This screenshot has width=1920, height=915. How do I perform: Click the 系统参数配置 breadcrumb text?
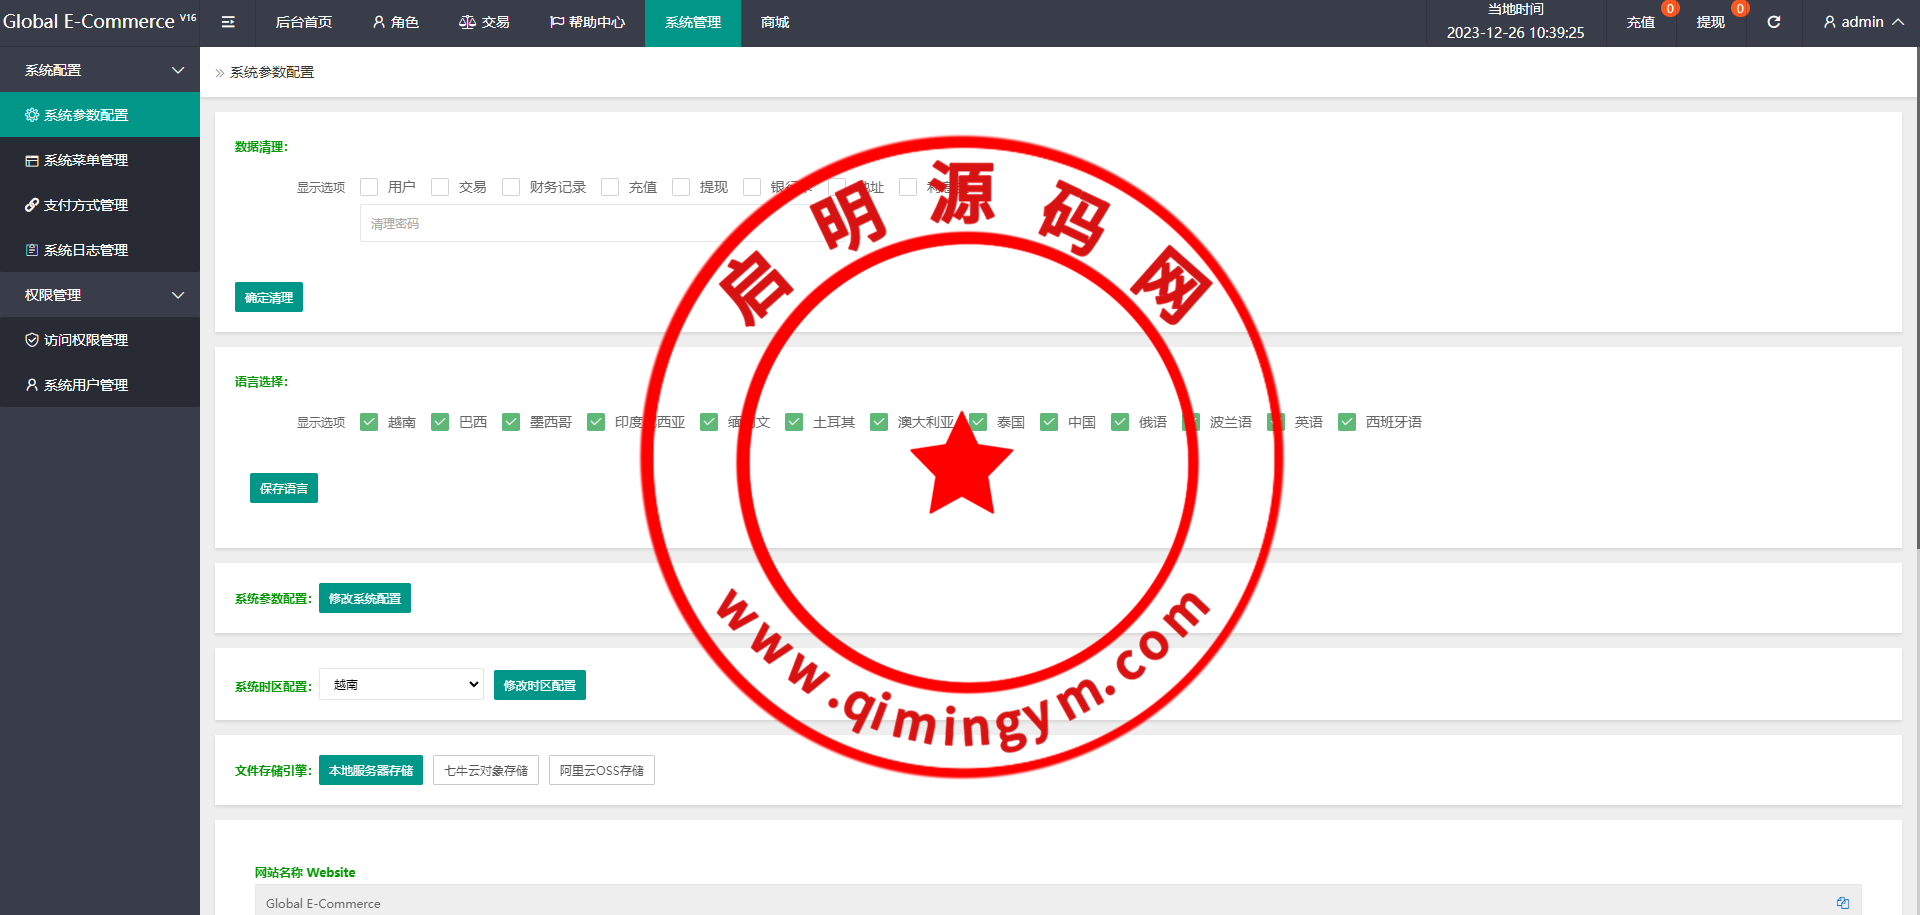272,72
